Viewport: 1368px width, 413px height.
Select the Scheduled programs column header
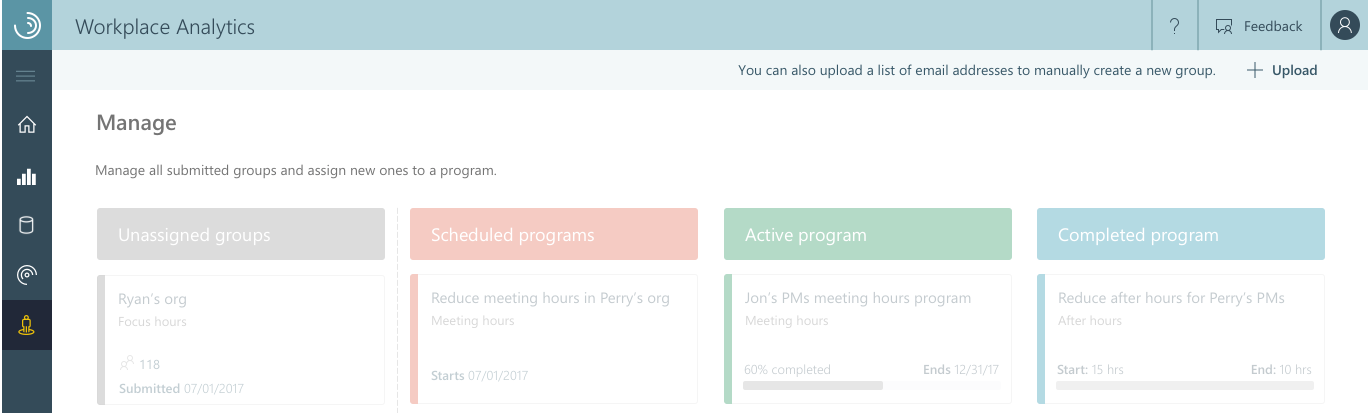point(554,234)
